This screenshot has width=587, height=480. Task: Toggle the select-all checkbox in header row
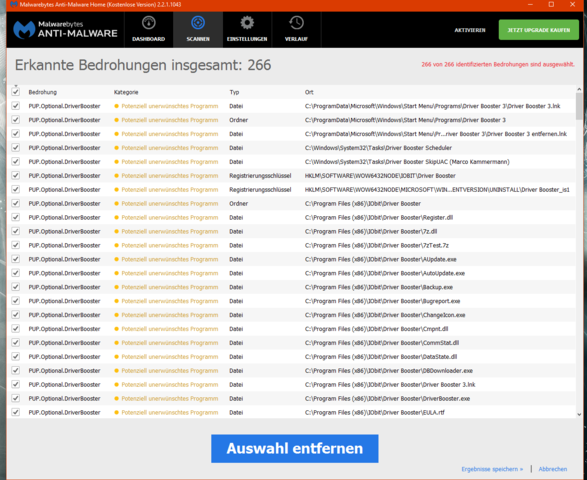[16, 92]
